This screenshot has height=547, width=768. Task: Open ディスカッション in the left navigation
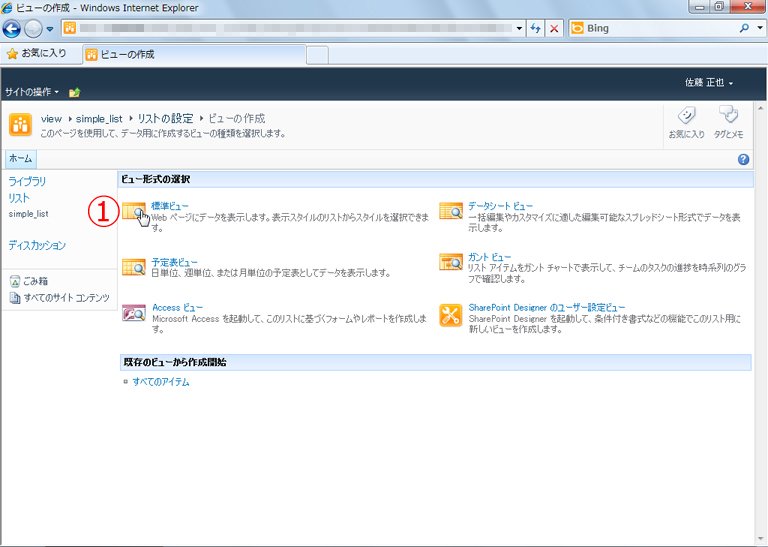[x=37, y=245]
